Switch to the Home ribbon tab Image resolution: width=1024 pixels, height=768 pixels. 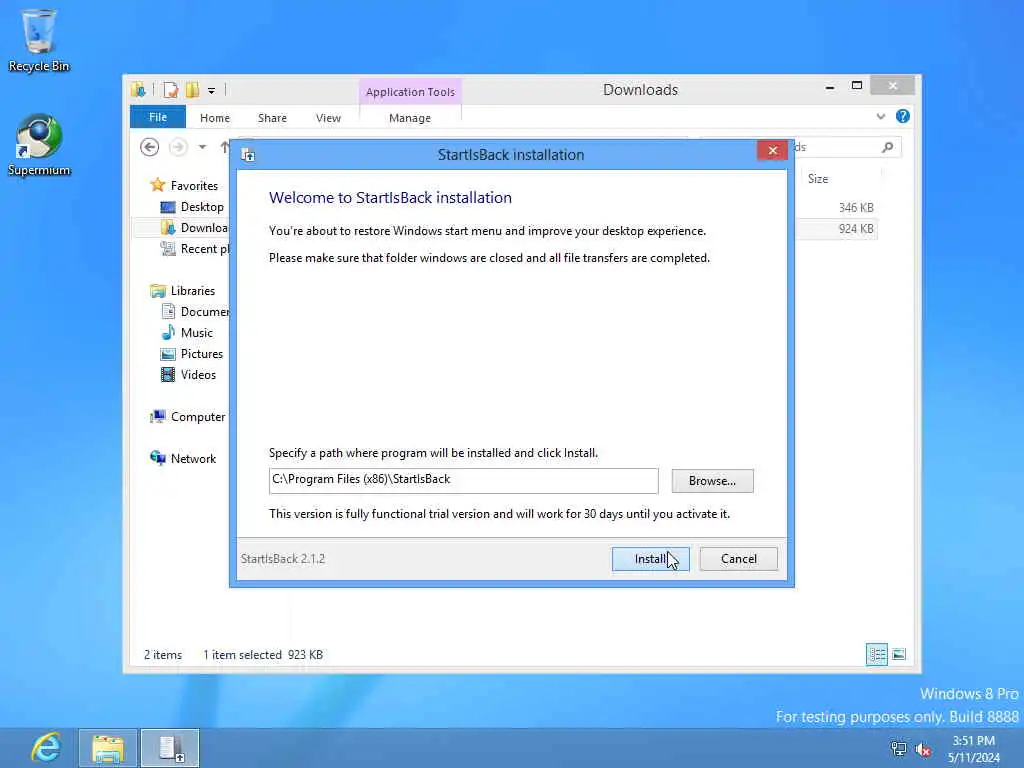click(x=215, y=118)
